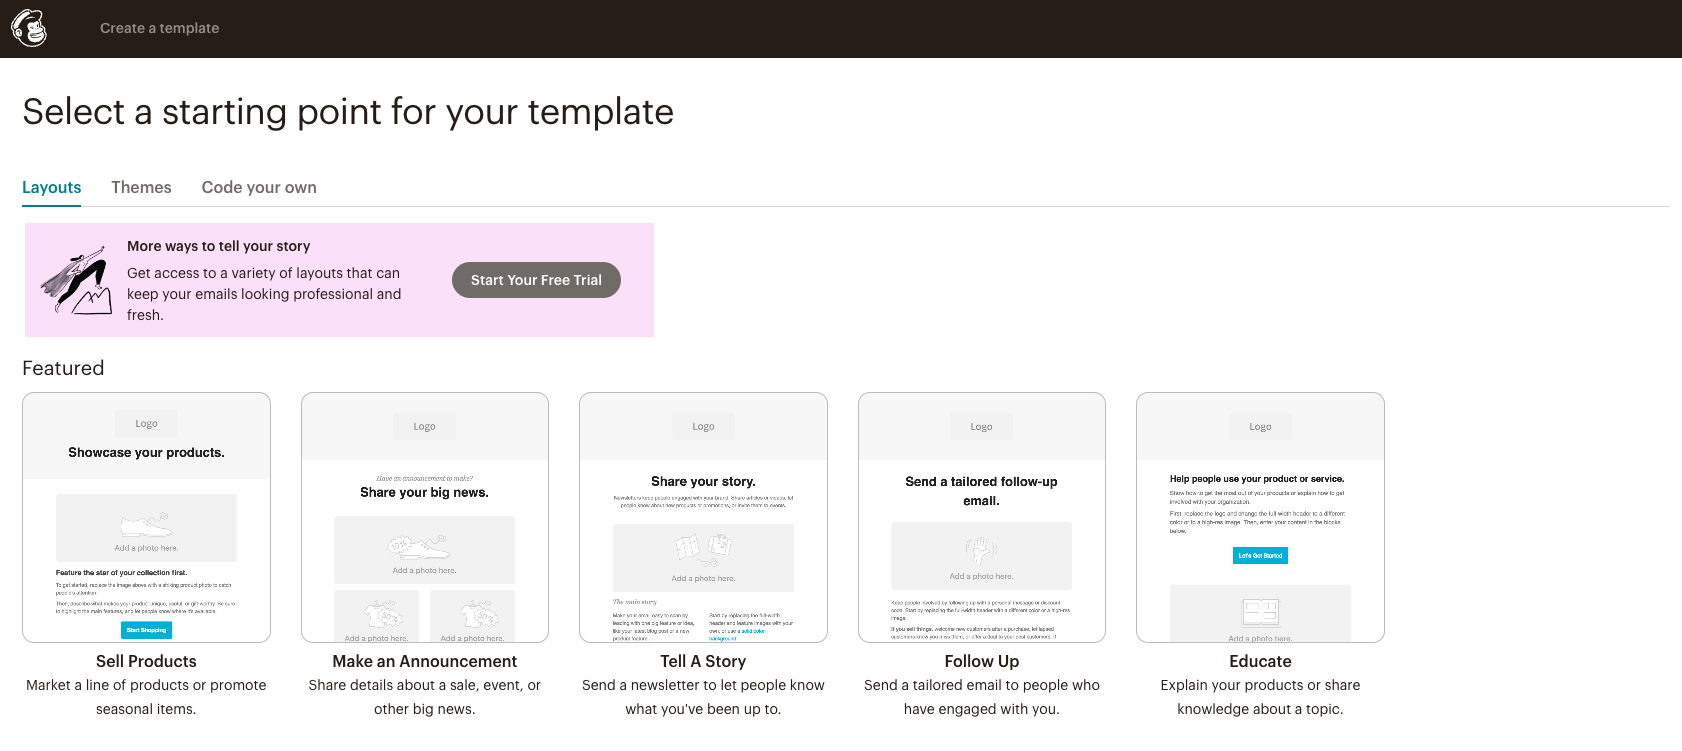Click the superhero illustration in the promo banner

coord(77,280)
